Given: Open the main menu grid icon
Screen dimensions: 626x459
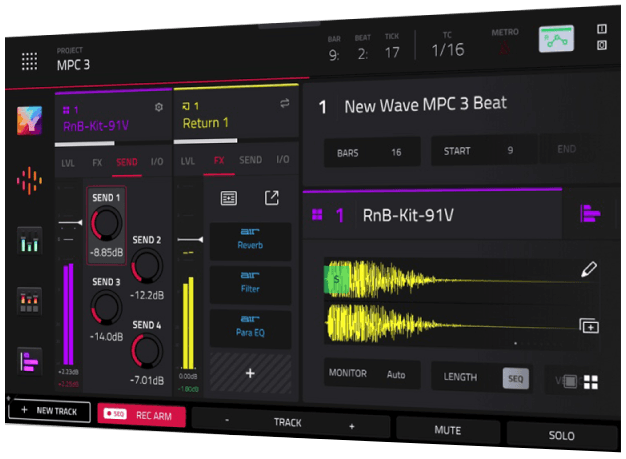Looking at the screenshot, I should tap(29, 61).
